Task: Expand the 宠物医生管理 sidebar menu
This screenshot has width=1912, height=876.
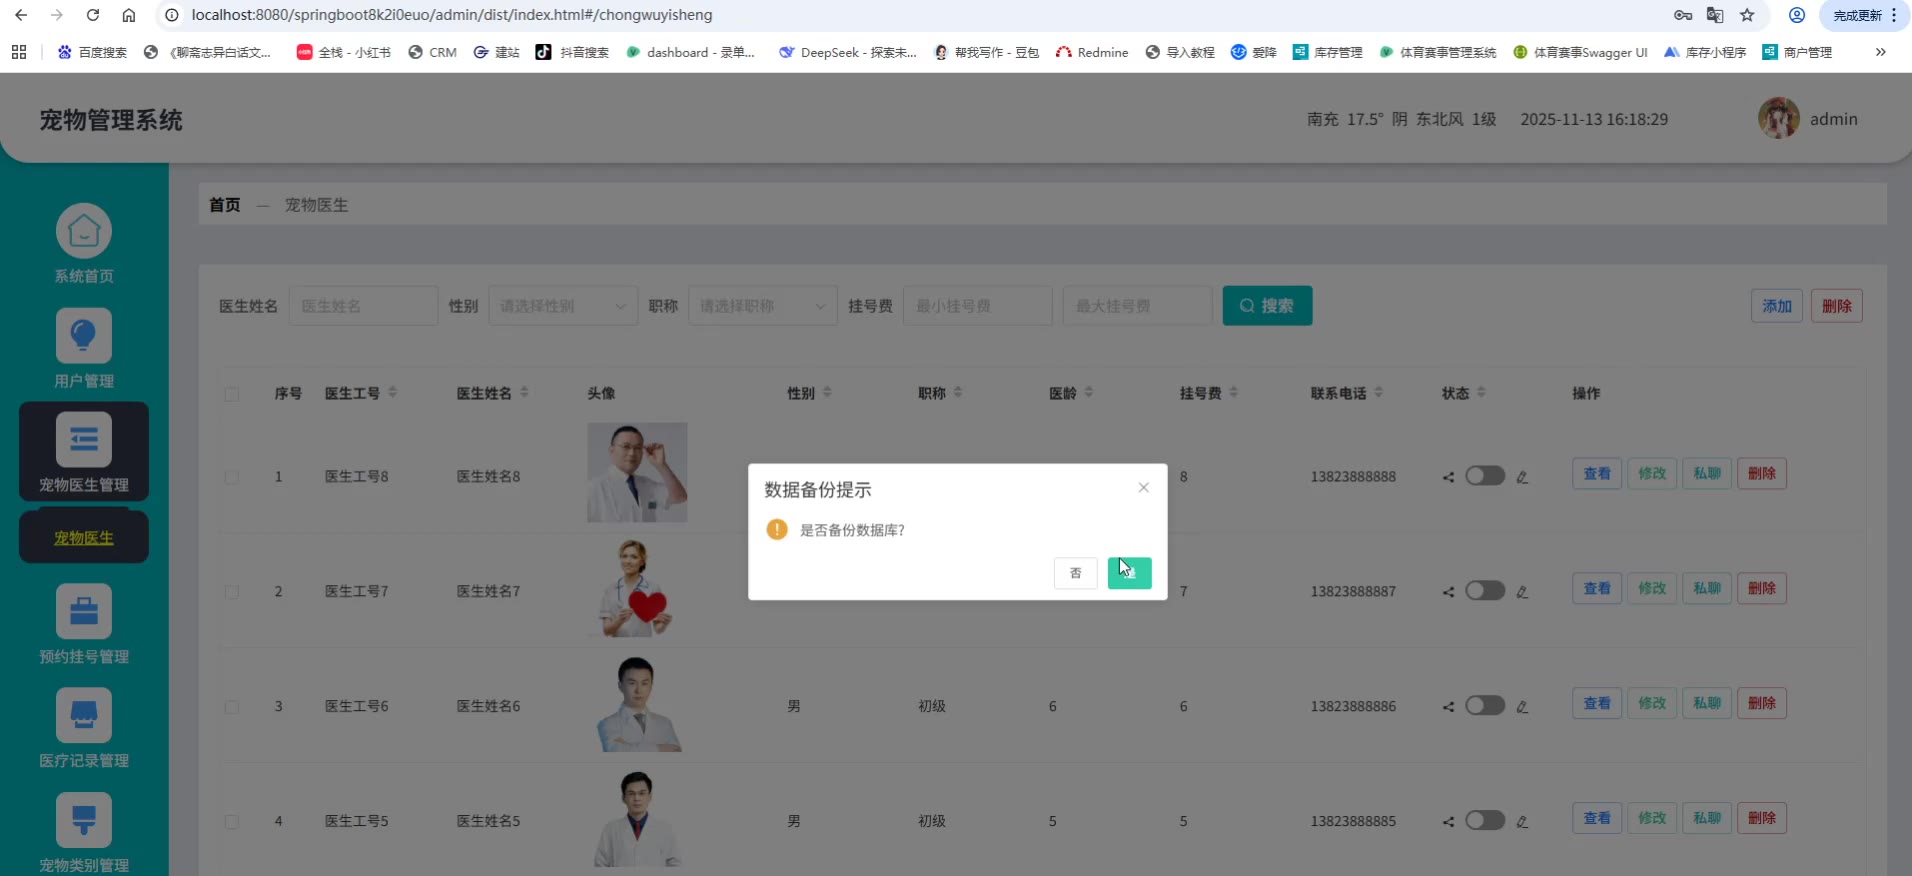Action: [x=84, y=452]
